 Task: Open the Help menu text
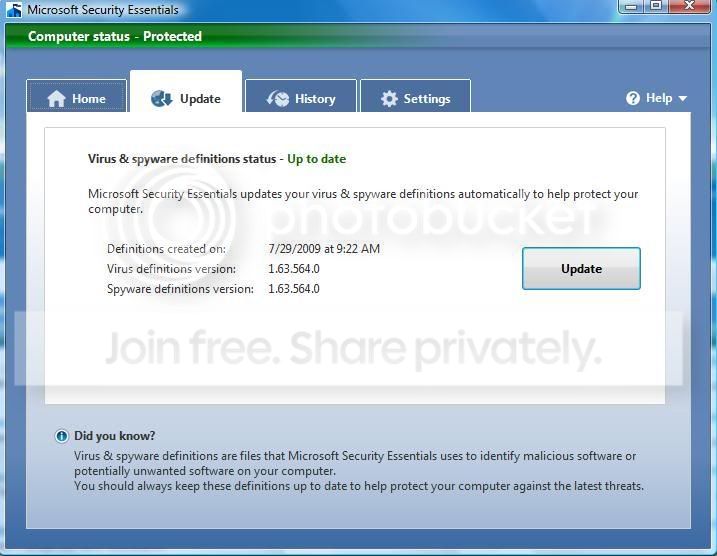tap(659, 98)
